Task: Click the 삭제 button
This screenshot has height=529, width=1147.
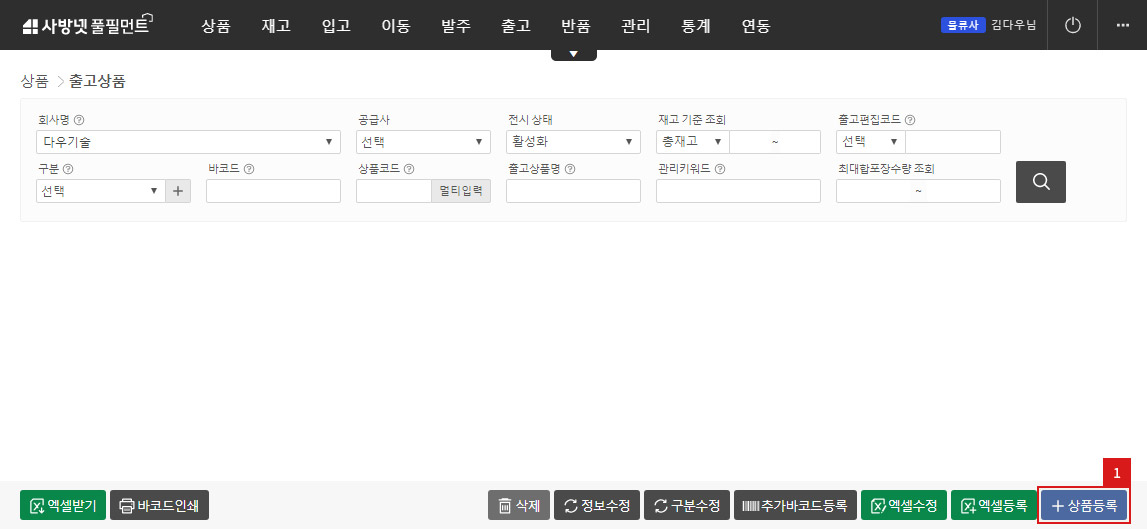Action: tap(519, 505)
